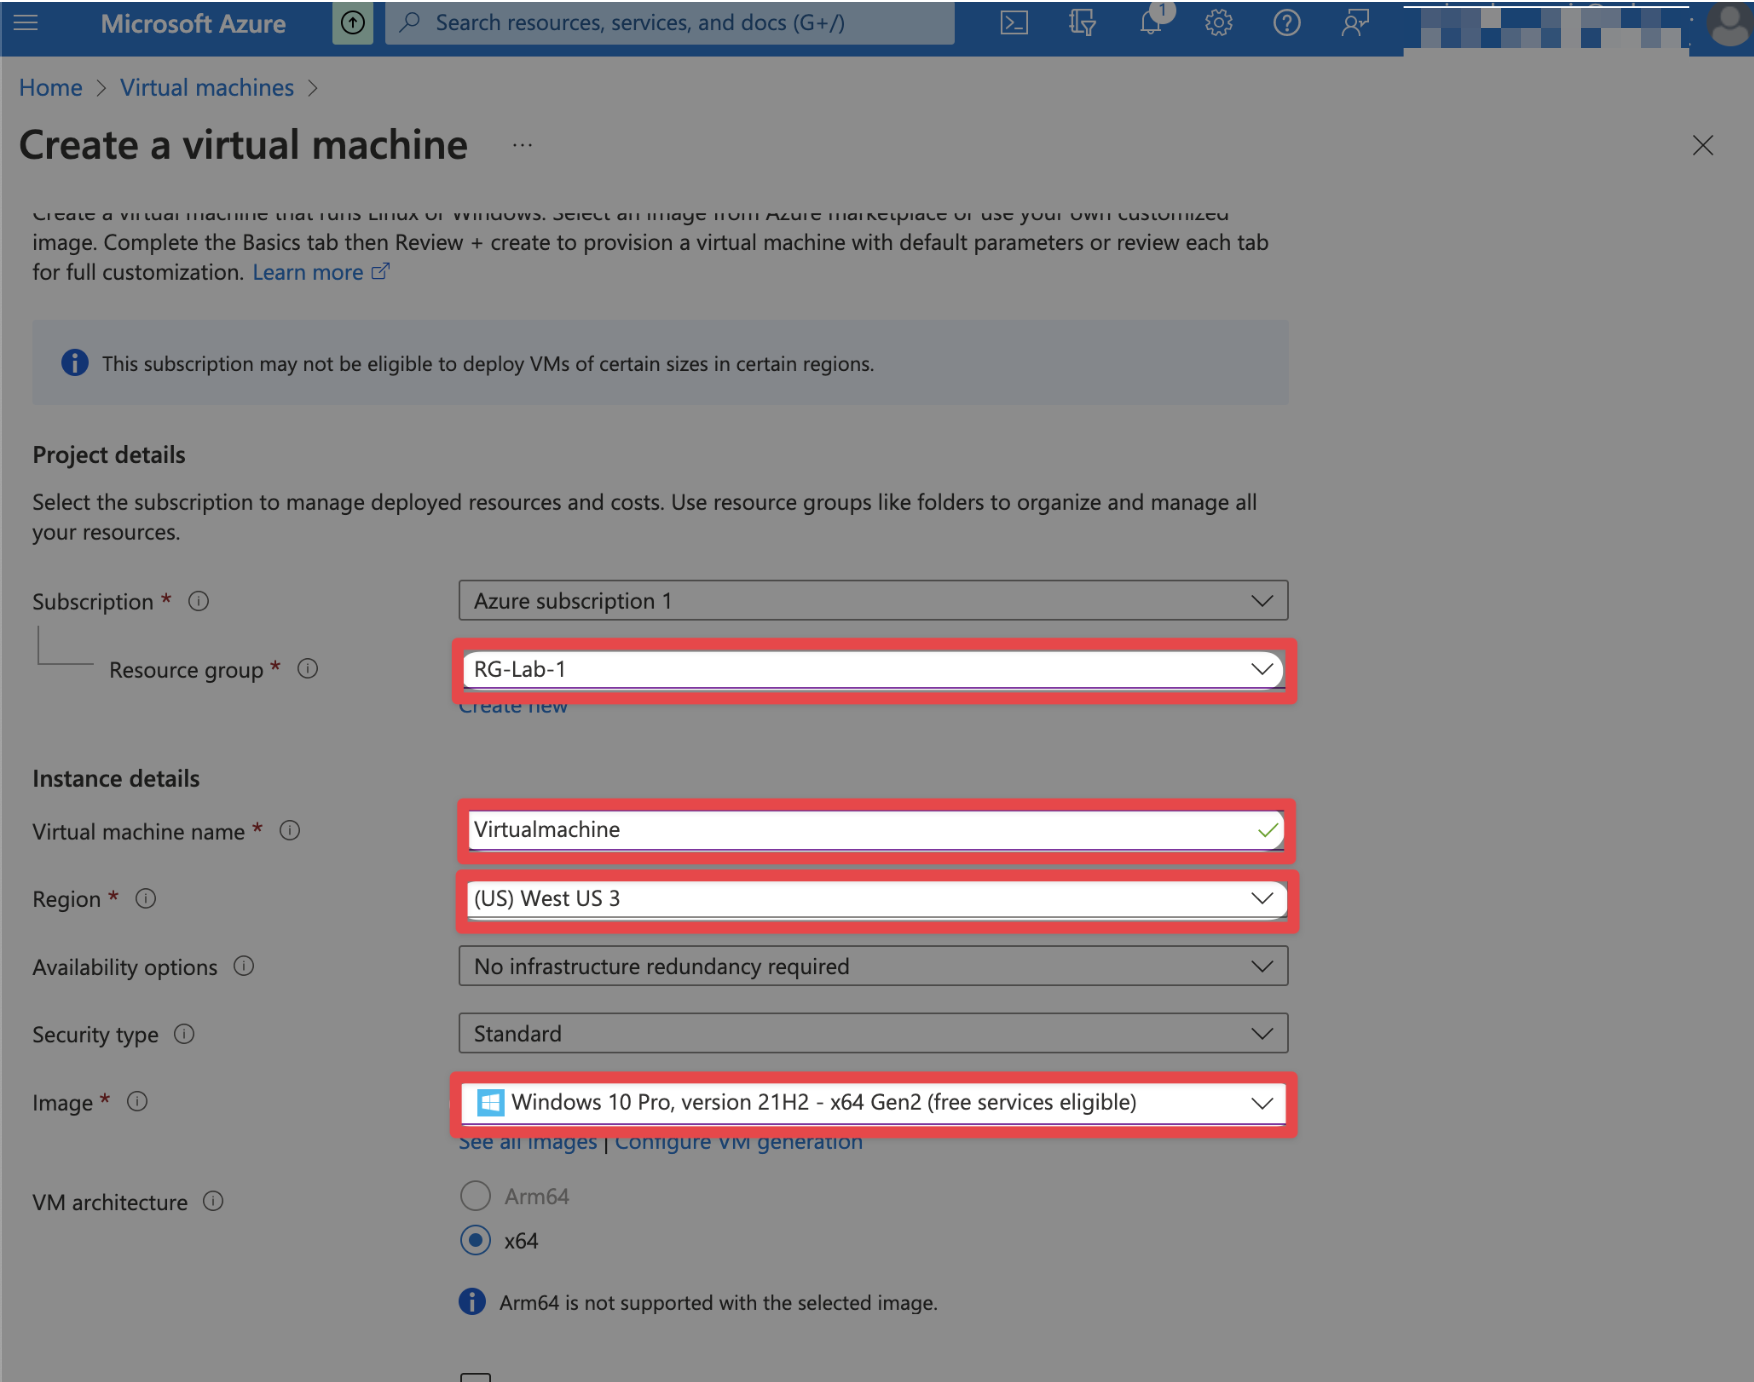The width and height of the screenshot is (1754, 1382).
Task: Select the Arm64 architecture option
Action: point(475,1195)
